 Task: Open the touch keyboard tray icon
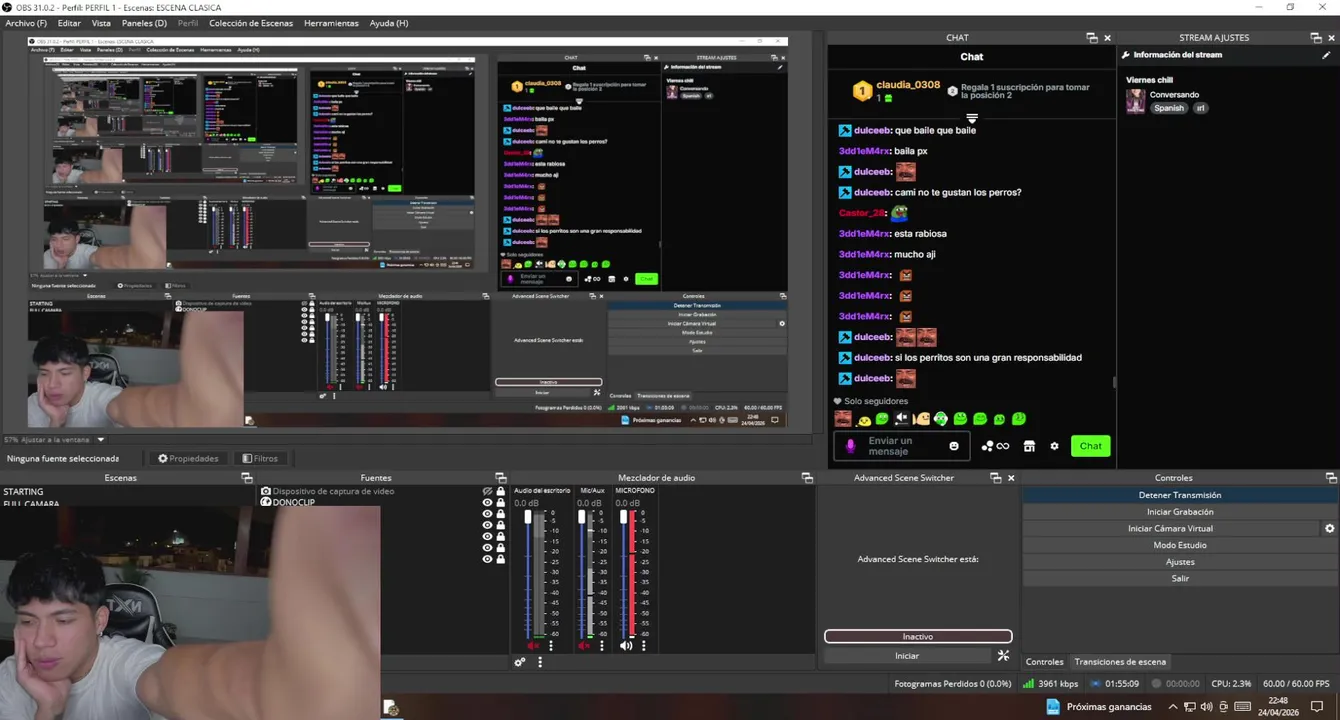1241,707
